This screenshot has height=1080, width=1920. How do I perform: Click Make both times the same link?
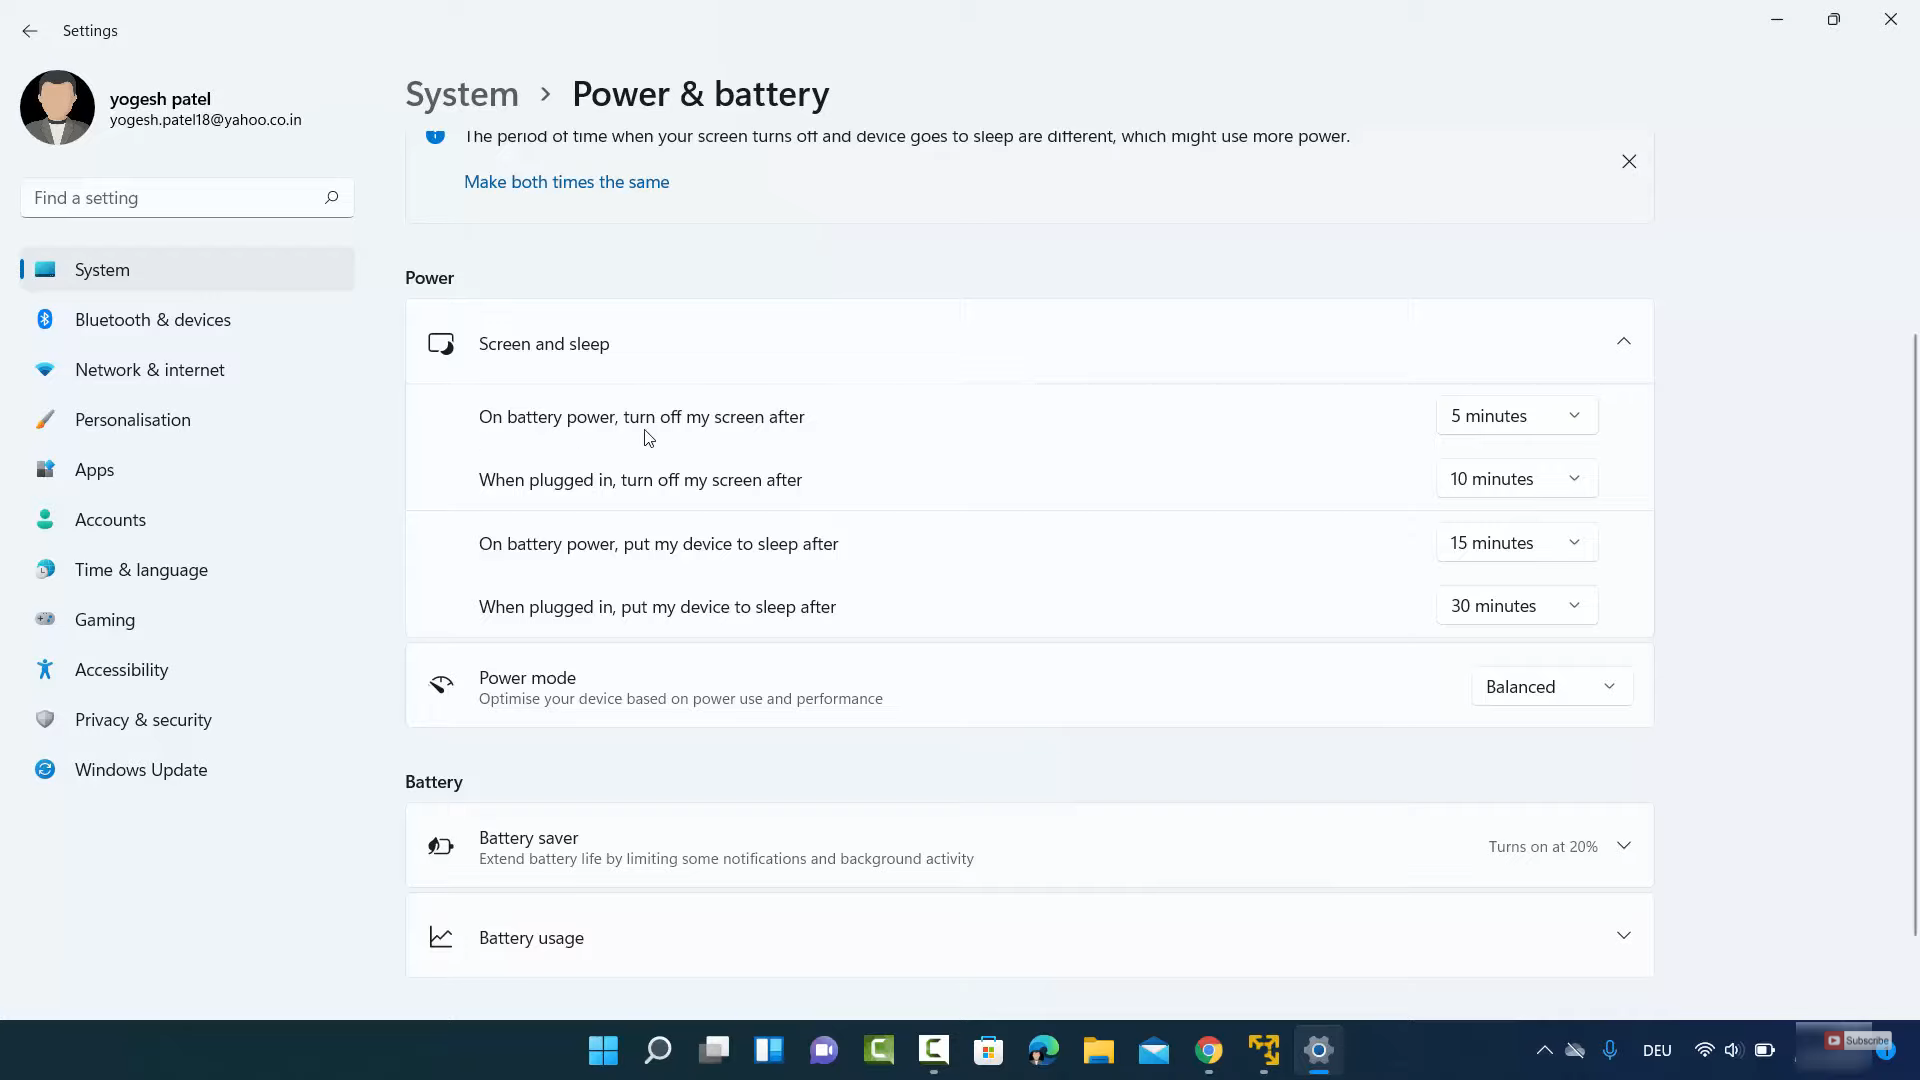566,182
